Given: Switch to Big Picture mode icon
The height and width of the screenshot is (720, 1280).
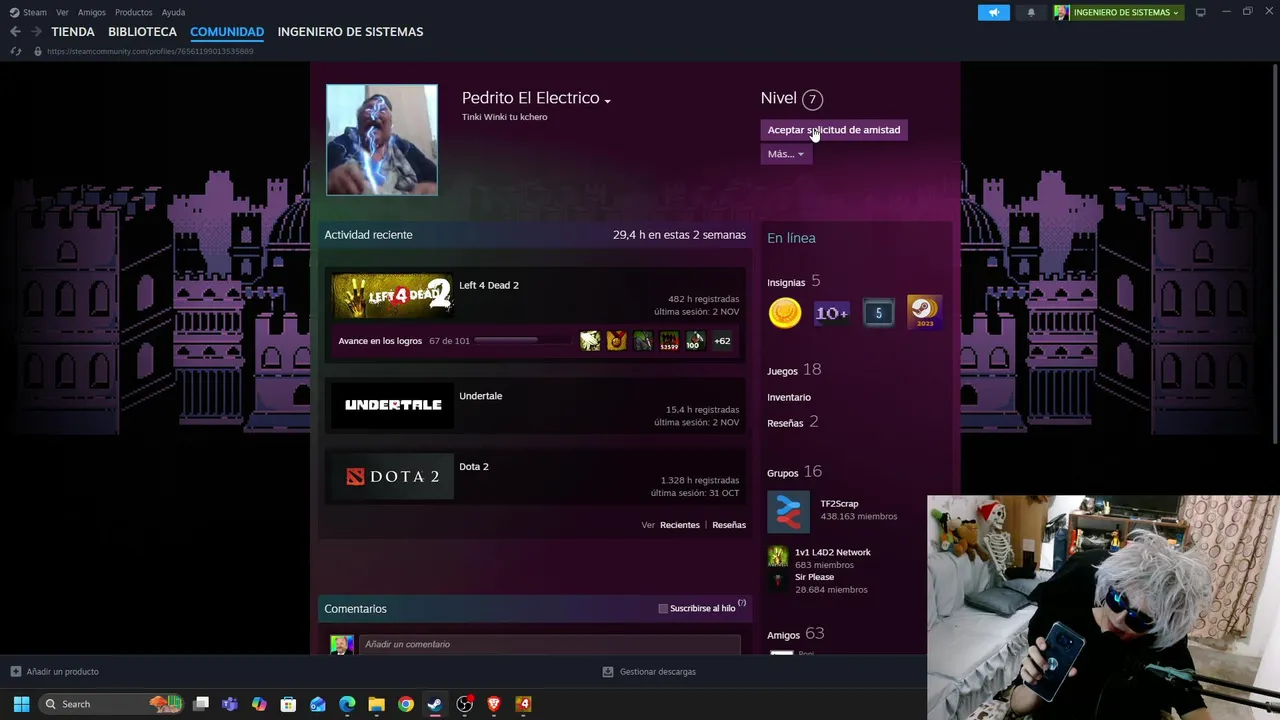Looking at the screenshot, I should 1201,12.
